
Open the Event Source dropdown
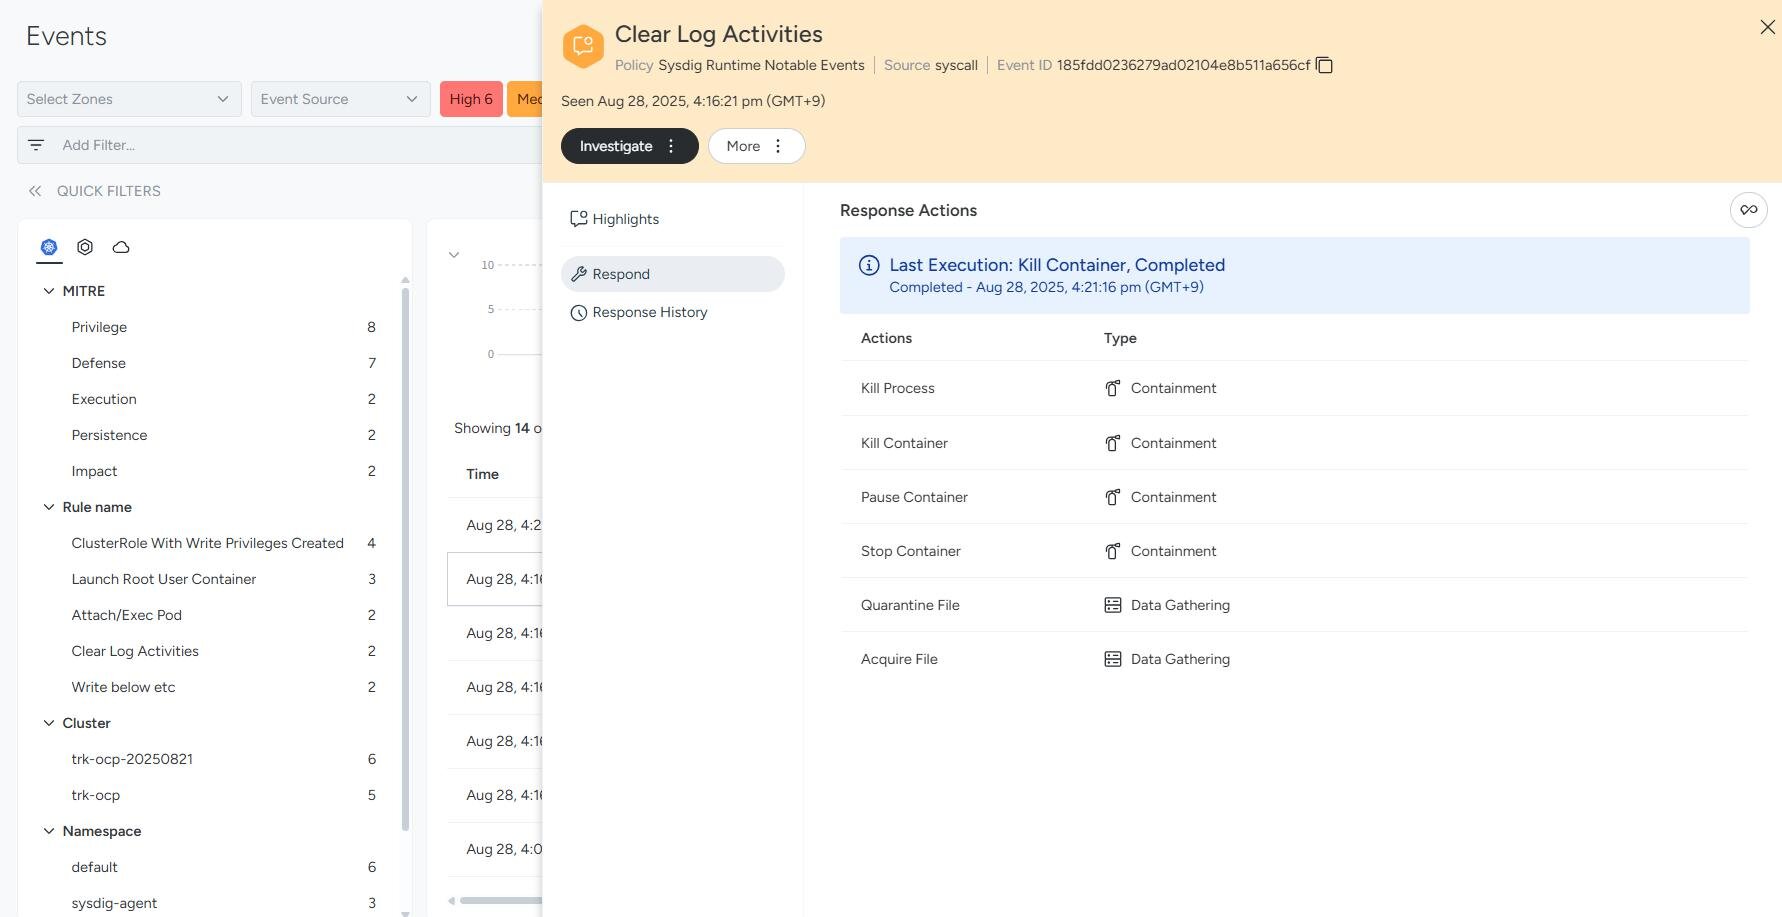[340, 99]
